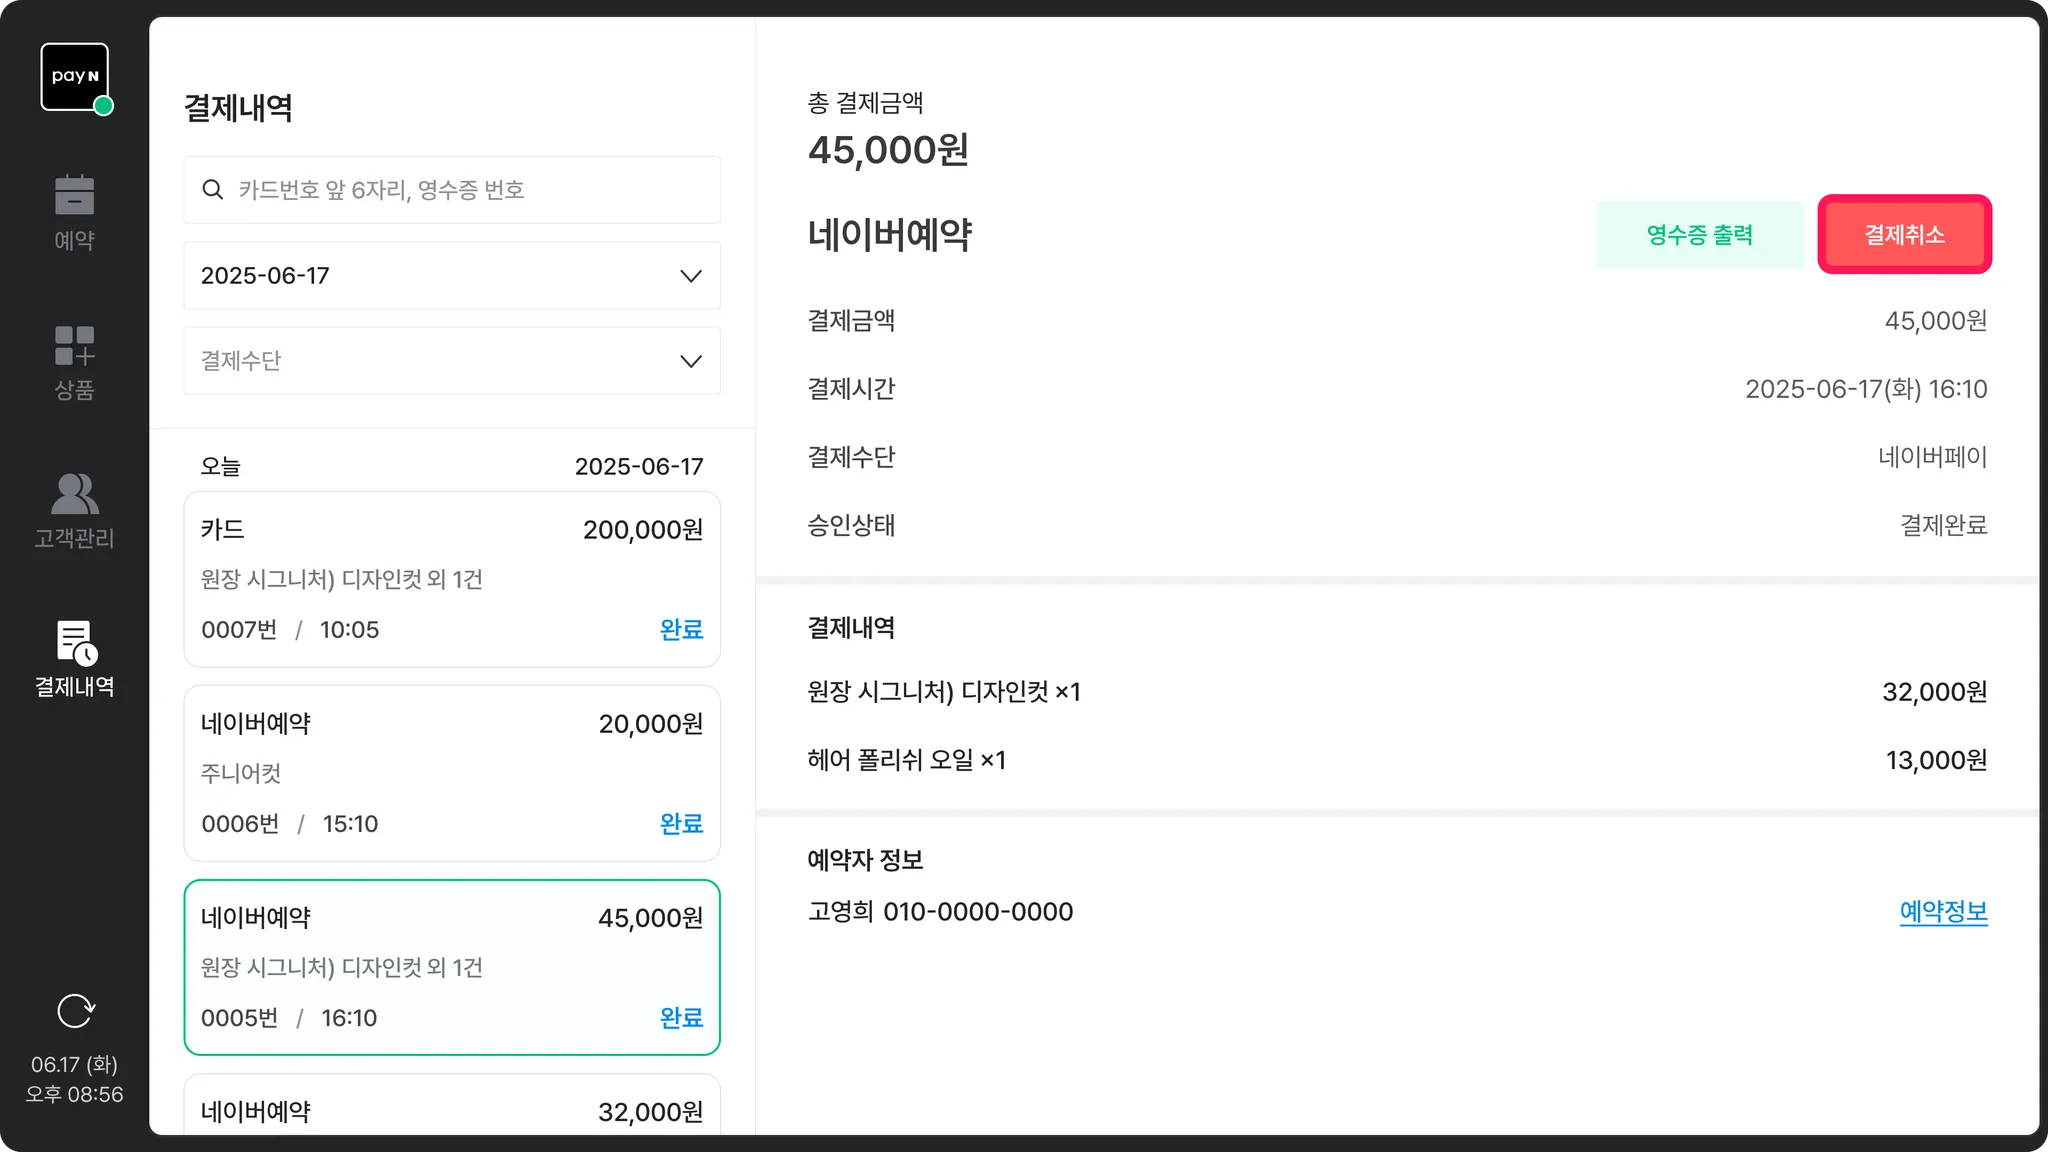
Task: Click the payN logo icon
Action: (x=75, y=77)
